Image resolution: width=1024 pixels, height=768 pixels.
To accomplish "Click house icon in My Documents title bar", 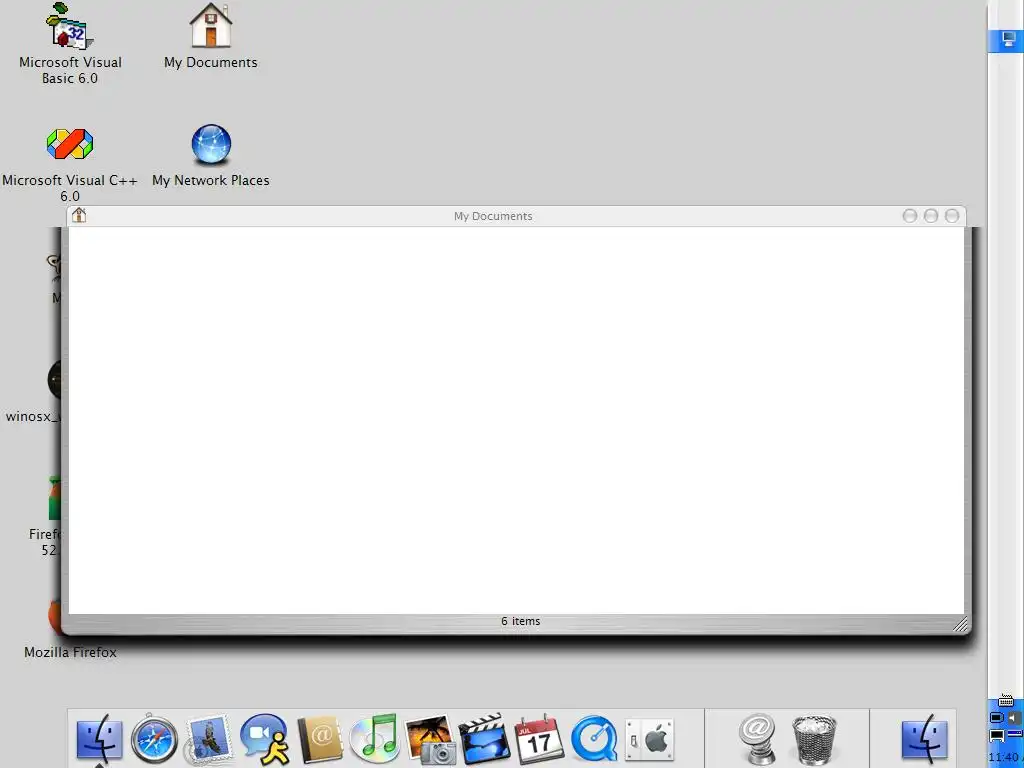I will (x=79, y=215).
